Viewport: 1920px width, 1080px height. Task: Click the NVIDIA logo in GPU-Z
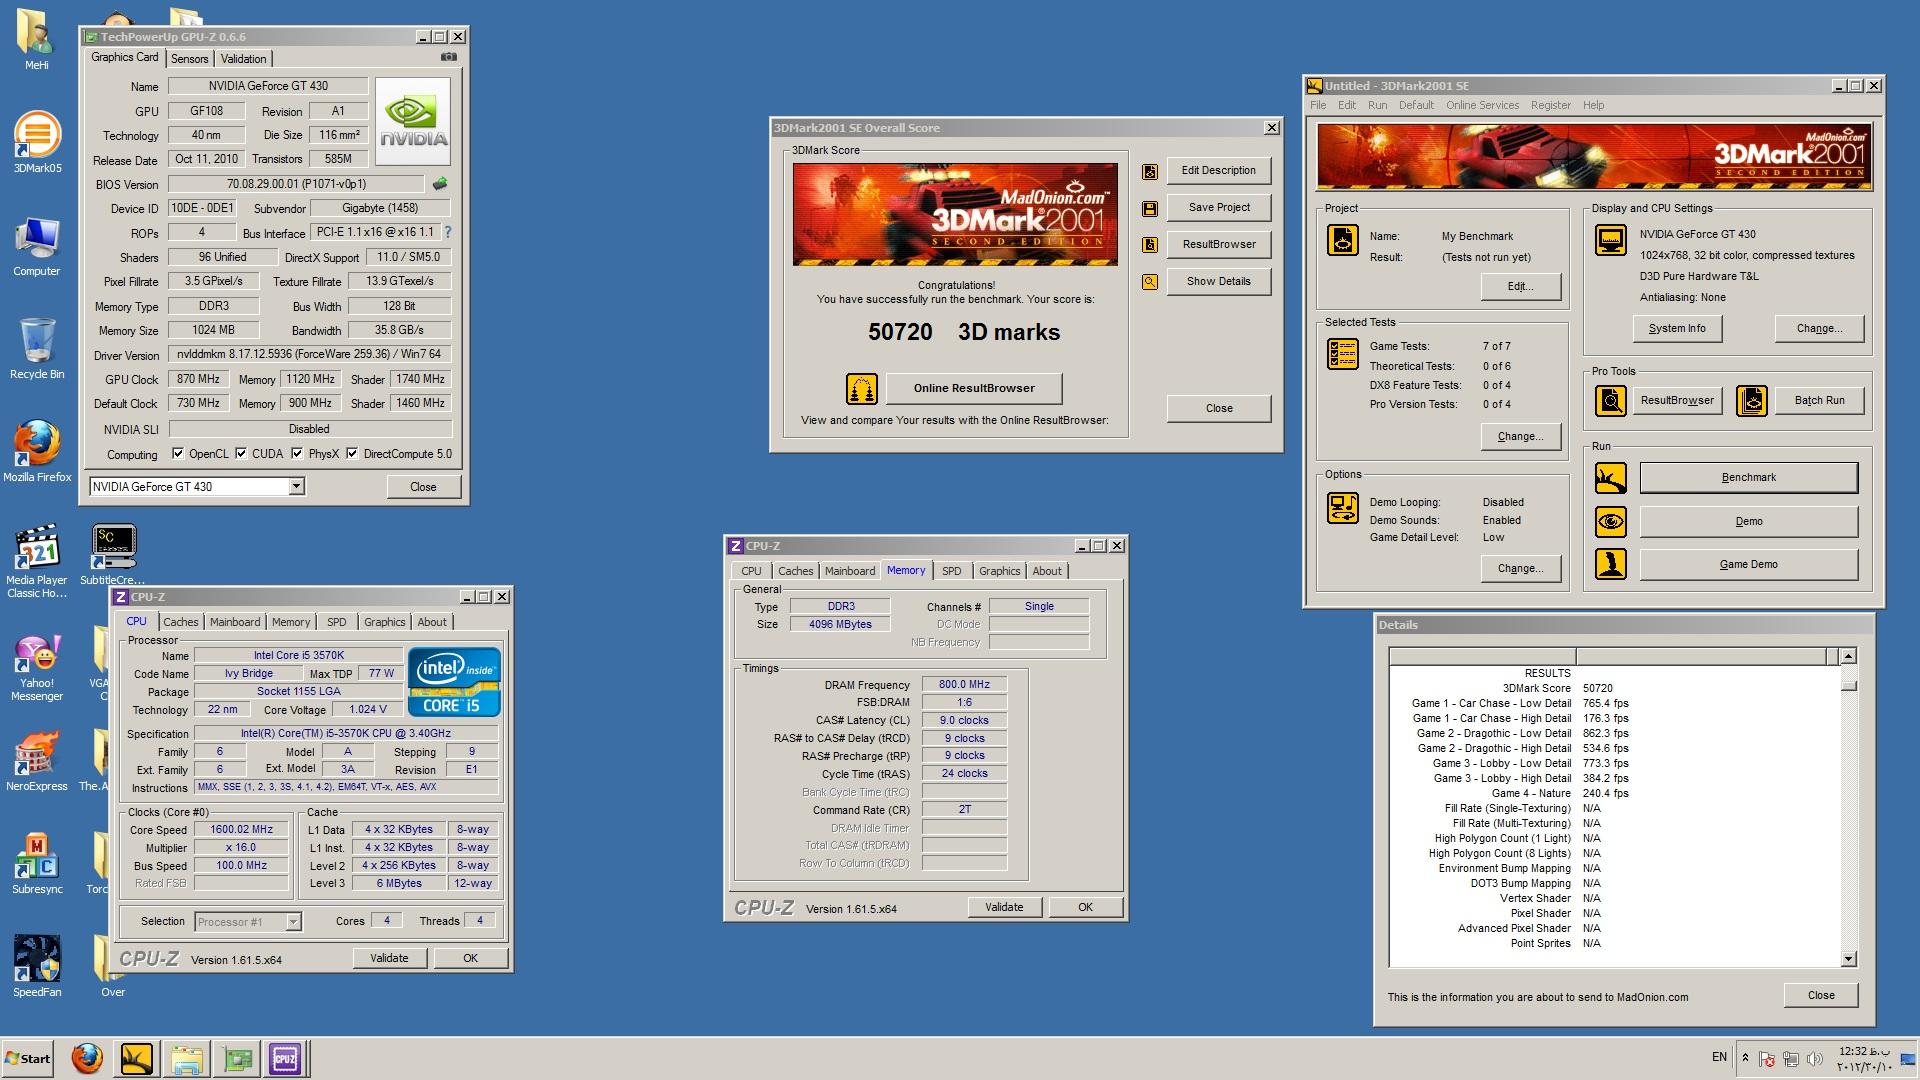coord(413,121)
